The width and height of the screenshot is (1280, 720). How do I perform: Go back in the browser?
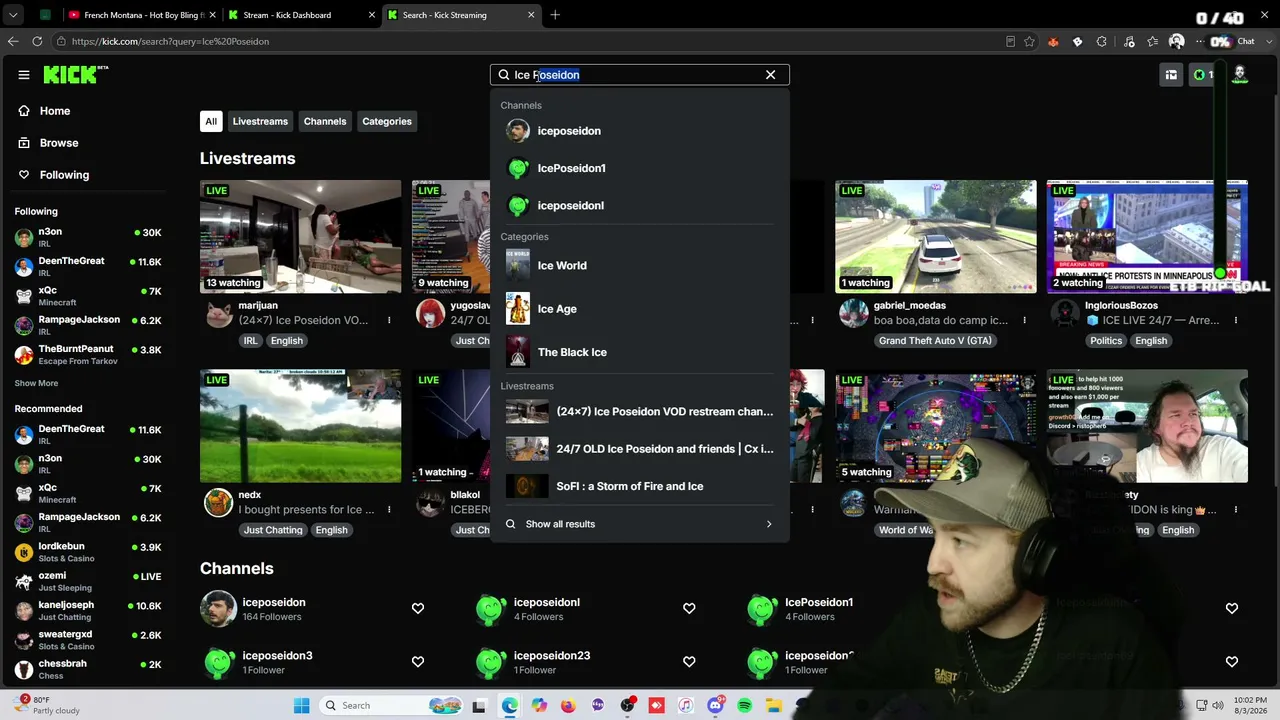13,41
